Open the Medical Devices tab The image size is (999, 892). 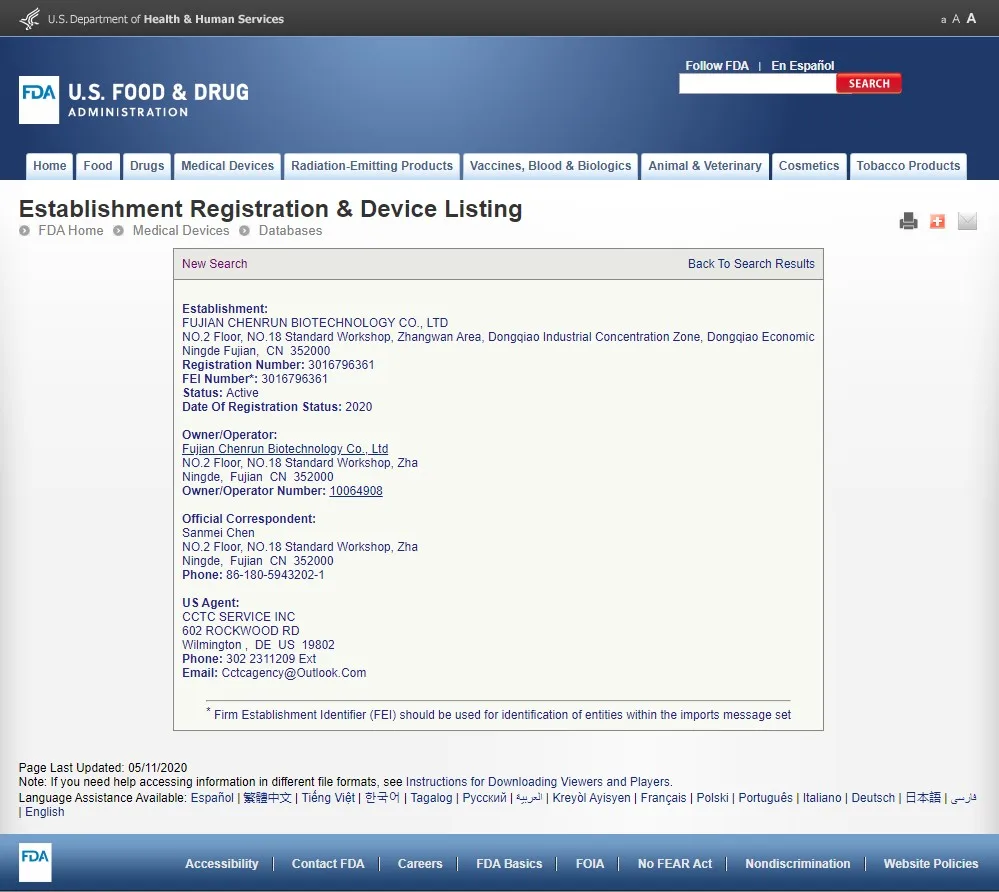(227, 166)
